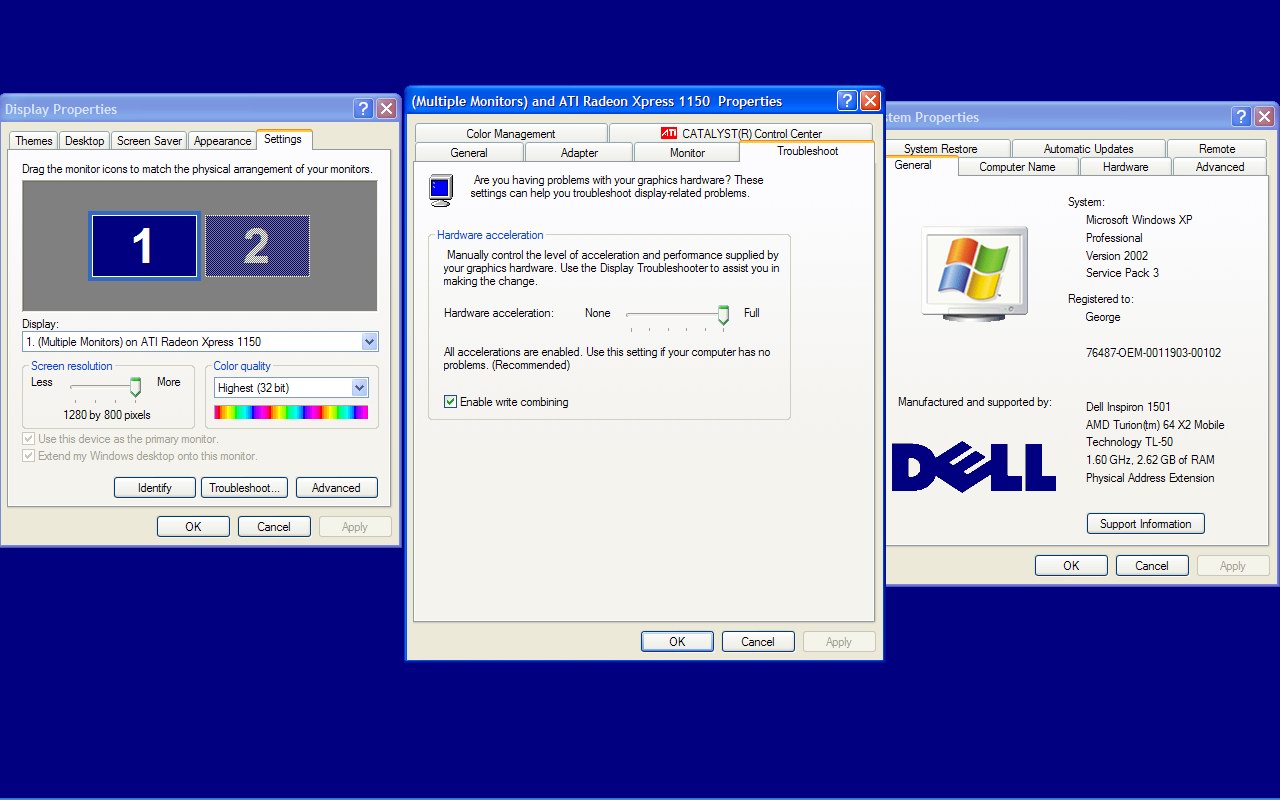Open CATALYST(R) Control Center tab
Screen dimensions: 1280x800
tap(741, 134)
